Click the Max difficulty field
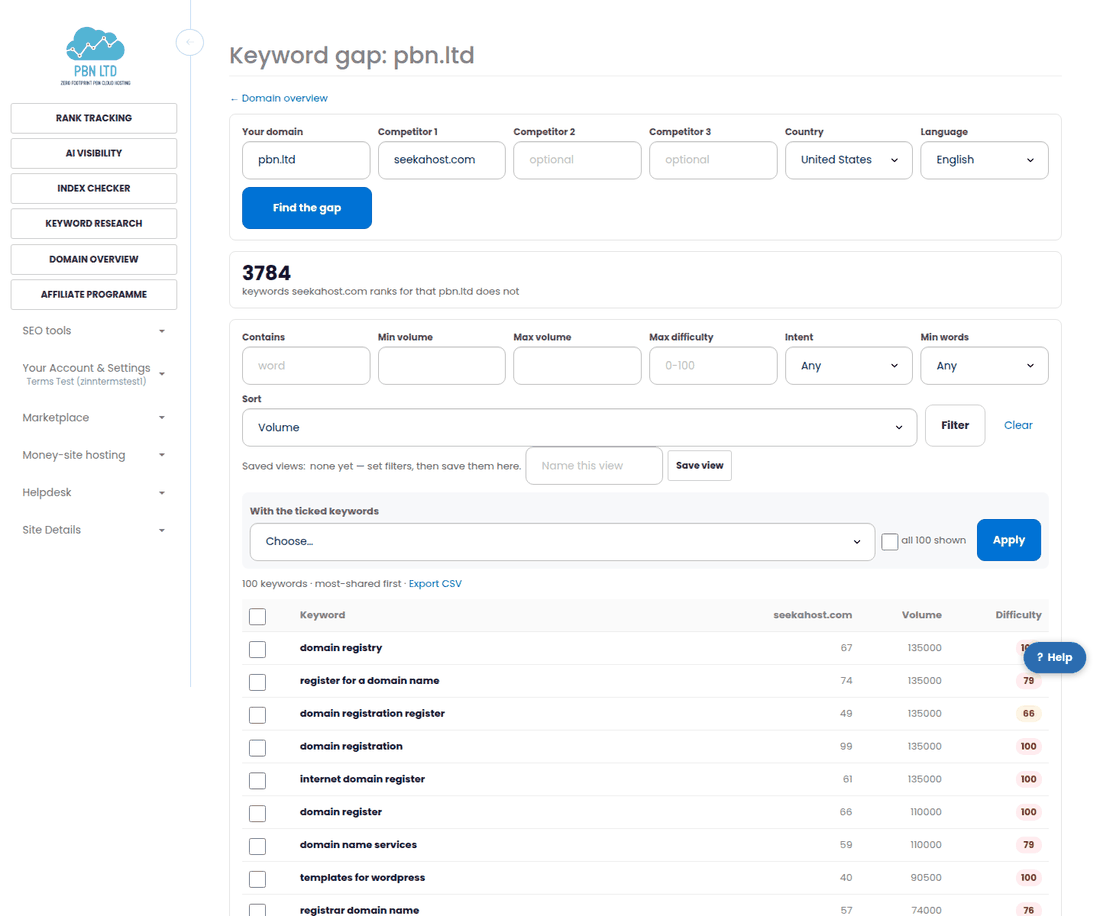The height and width of the screenshot is (916, 1100). 713,365
